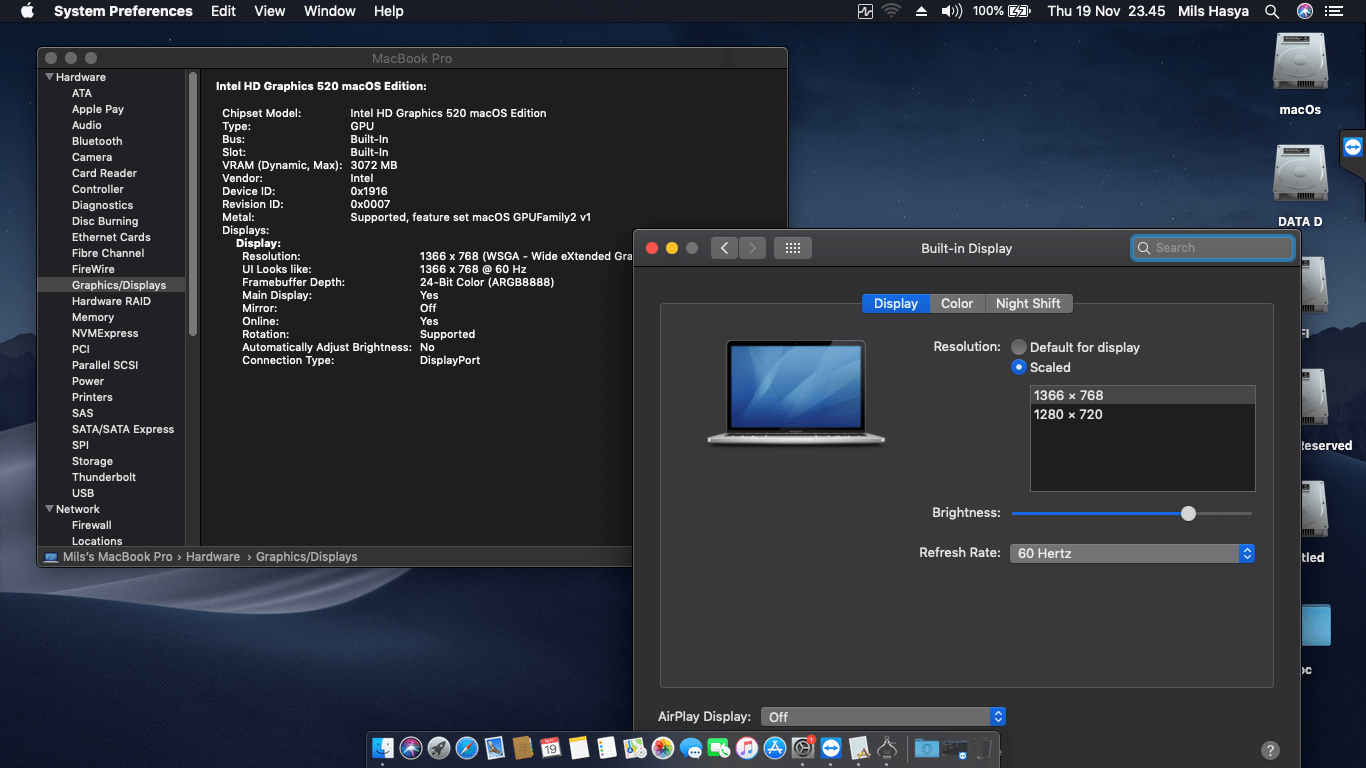Click the Show All grid icon in preferences toolbar

click(793, 247)
